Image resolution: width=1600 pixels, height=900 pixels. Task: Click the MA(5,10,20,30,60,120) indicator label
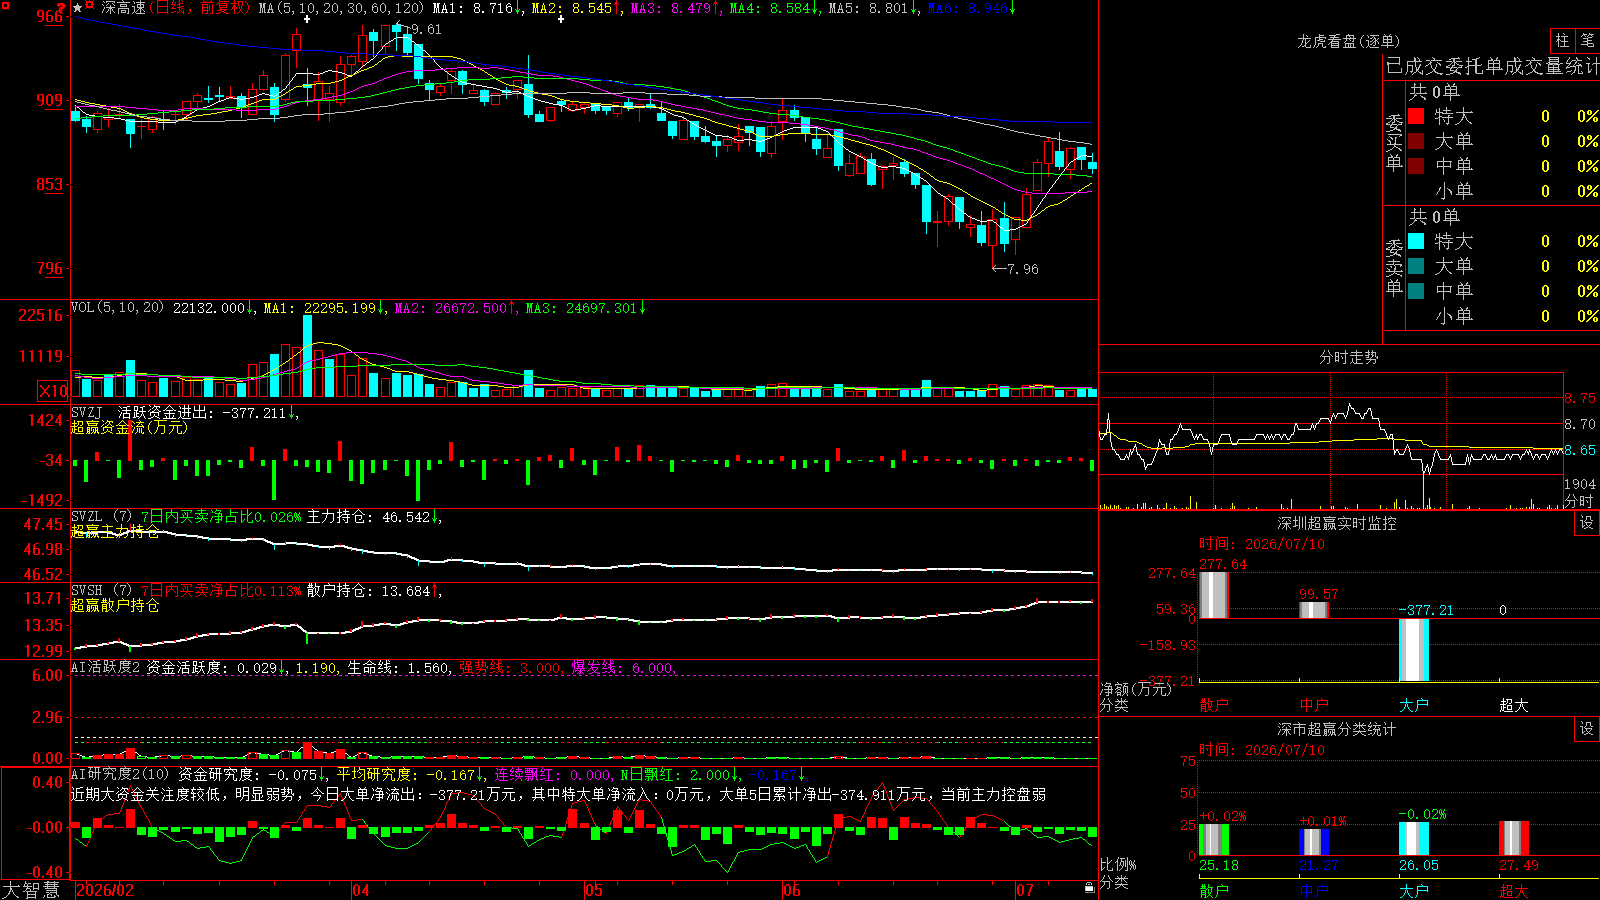[341, 8]
